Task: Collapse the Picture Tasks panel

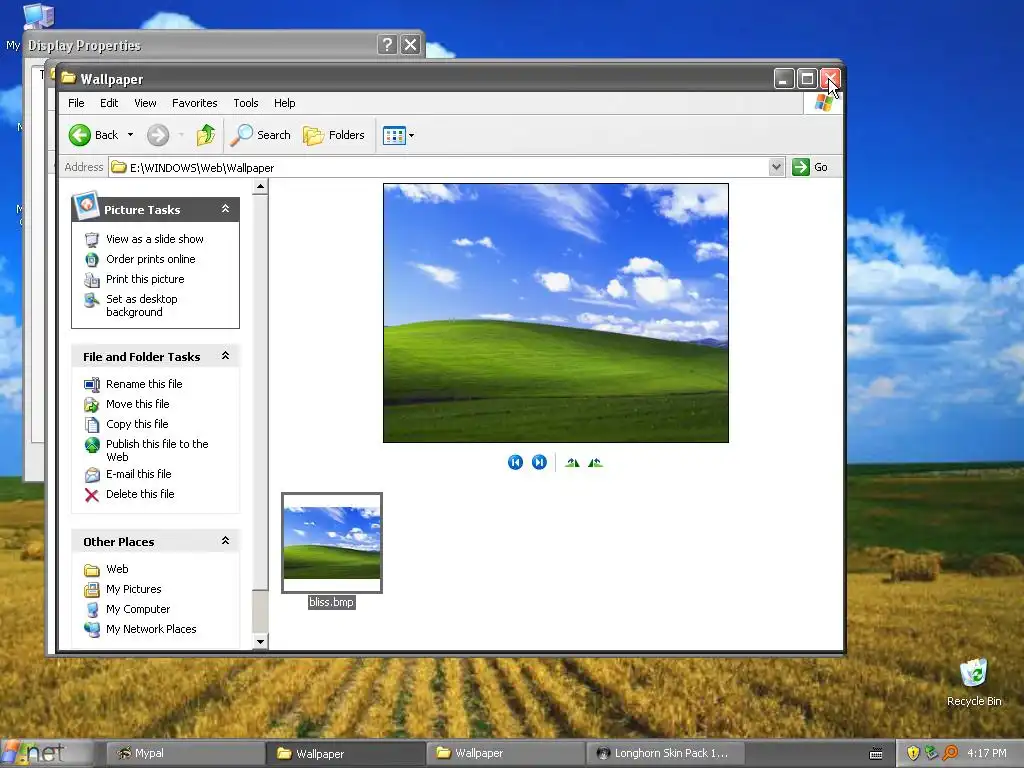Action: [225, 209]
